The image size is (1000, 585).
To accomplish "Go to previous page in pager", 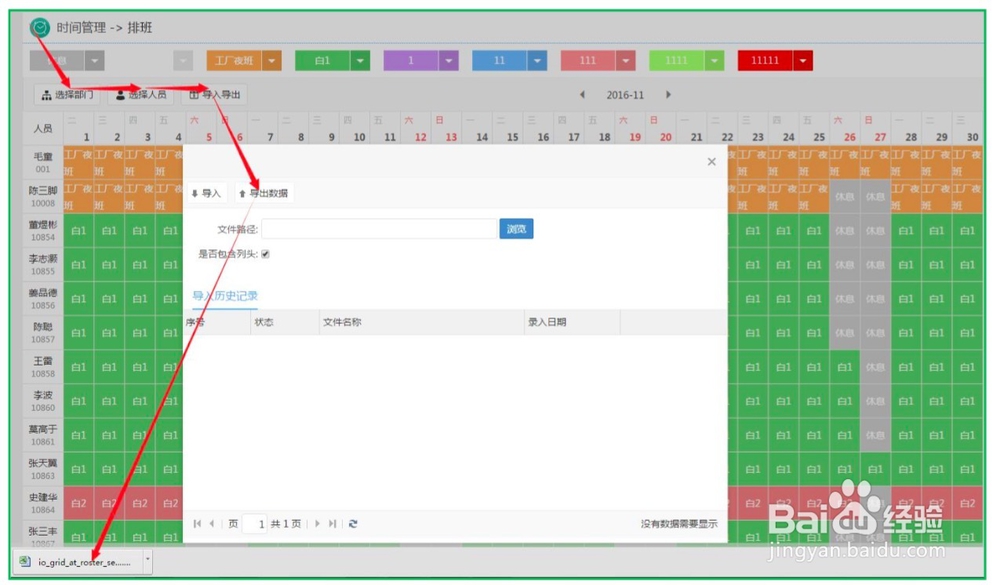I will [x=212, y=524].
